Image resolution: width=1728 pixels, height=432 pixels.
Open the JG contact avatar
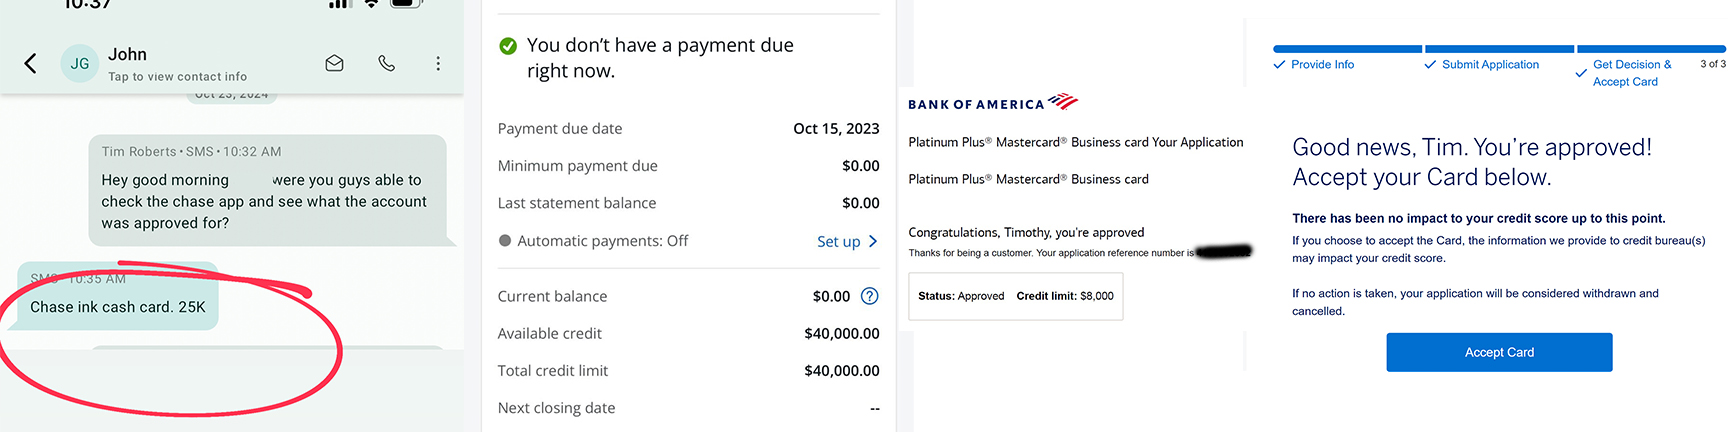(80, 64)
